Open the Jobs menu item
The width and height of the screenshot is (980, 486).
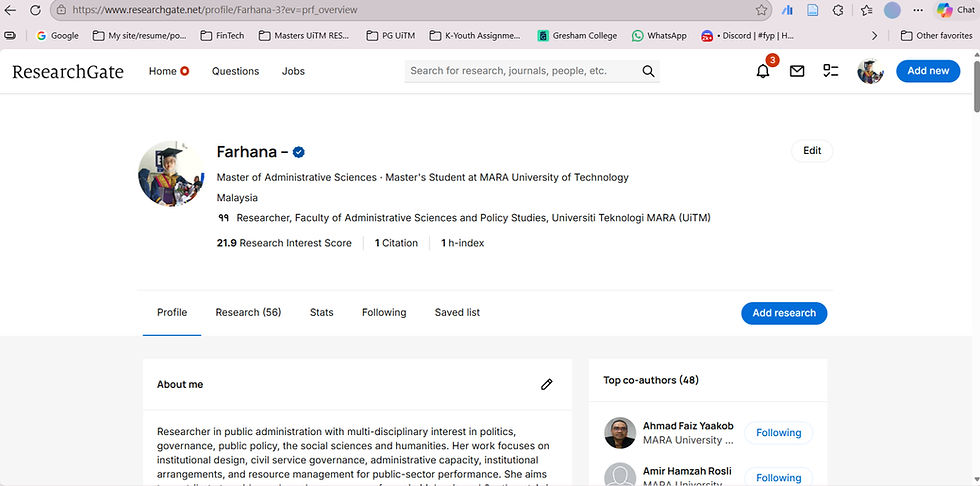[x=293, y=71]
